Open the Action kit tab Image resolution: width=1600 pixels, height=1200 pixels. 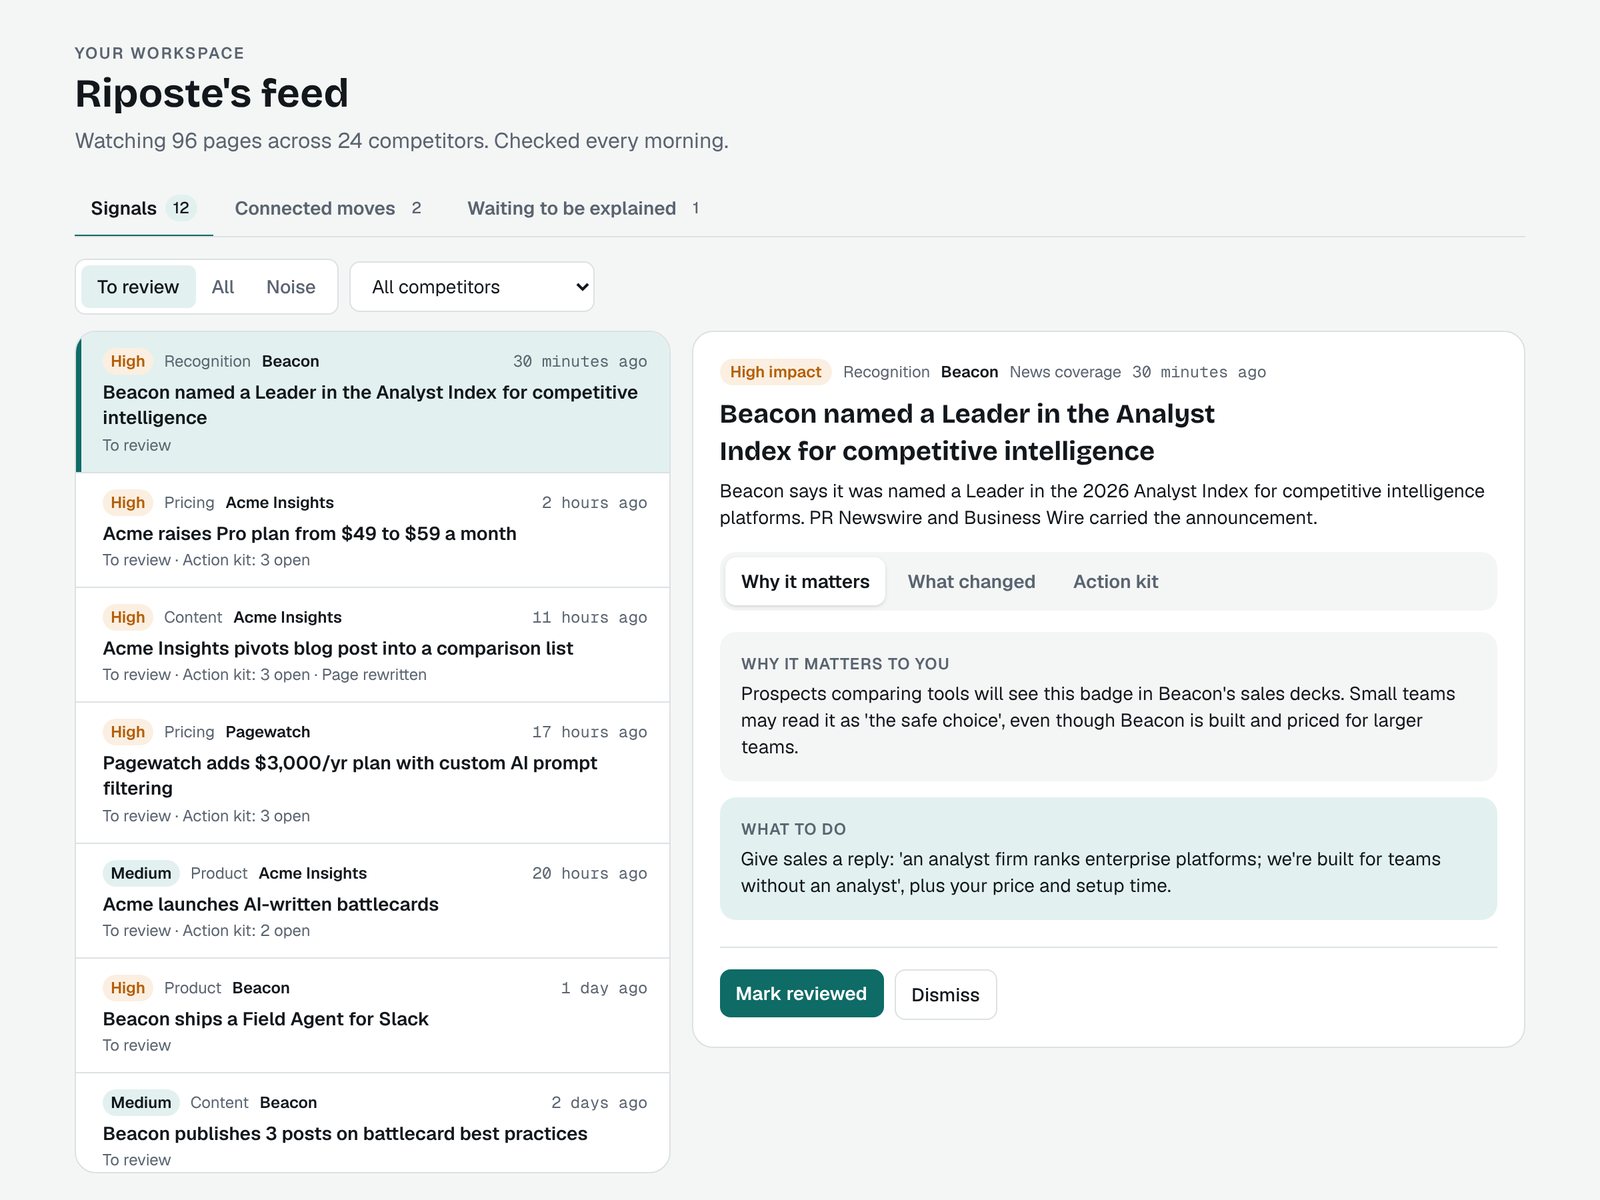tap(1115, 582)
